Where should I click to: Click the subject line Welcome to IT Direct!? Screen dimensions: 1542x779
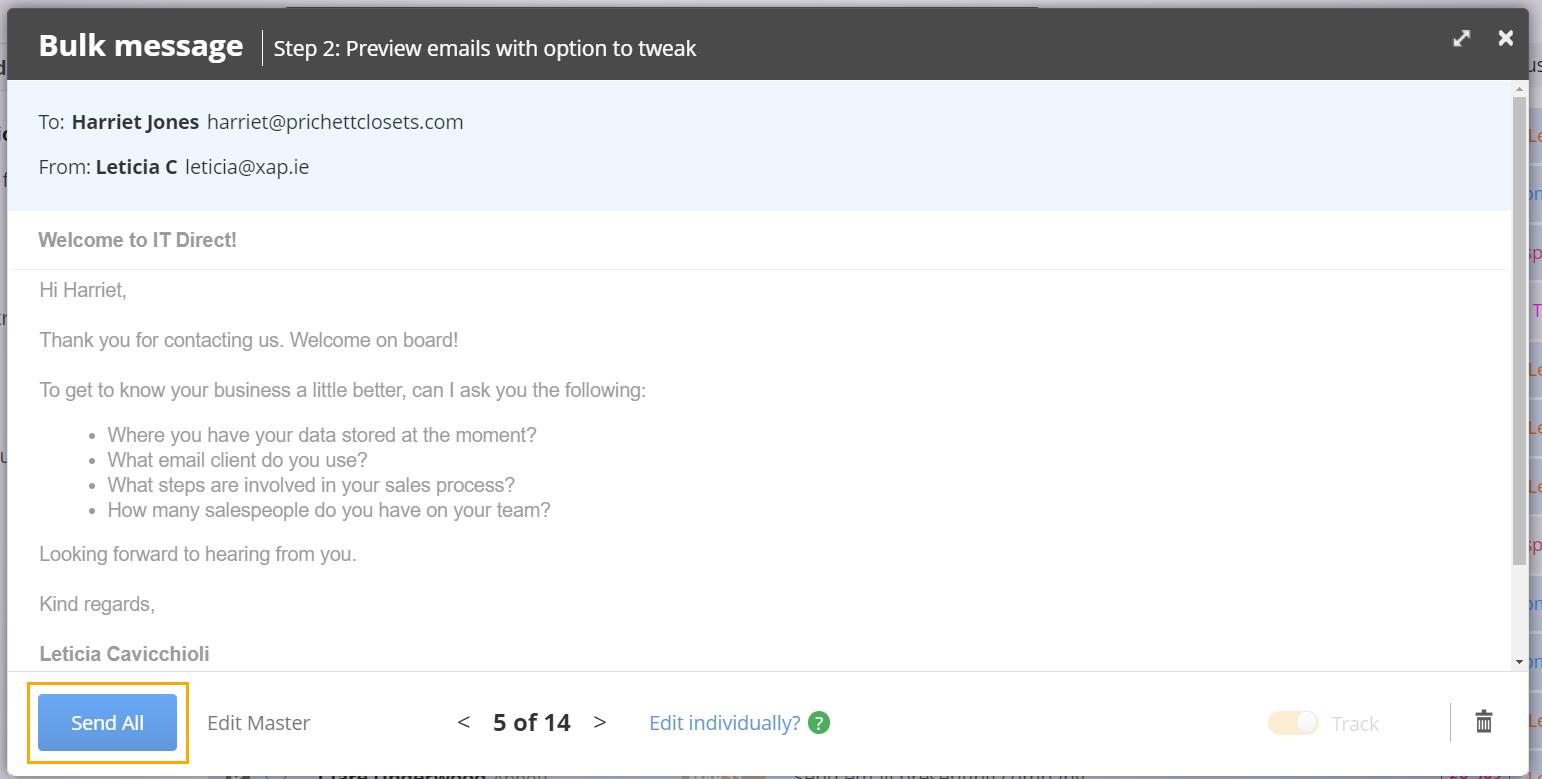coord(138,240)
